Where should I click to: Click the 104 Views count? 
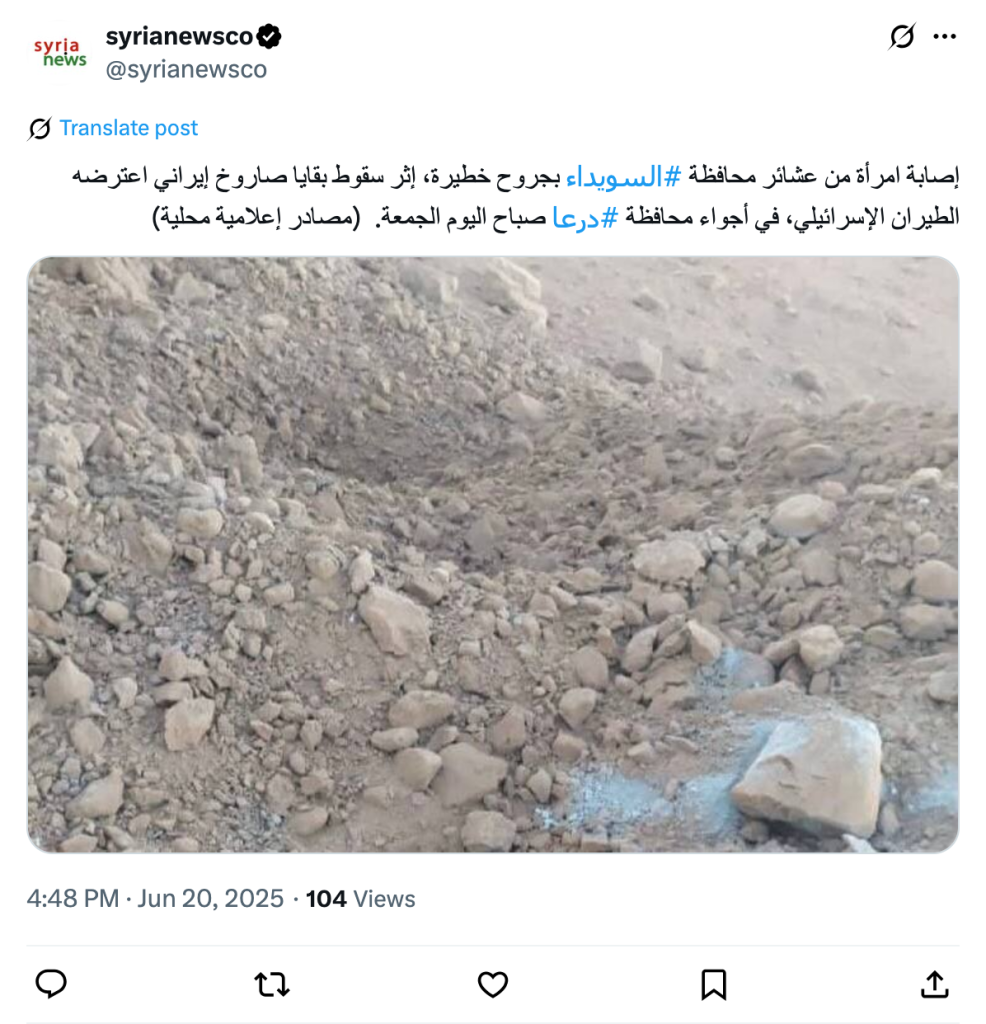coord(360,899)
